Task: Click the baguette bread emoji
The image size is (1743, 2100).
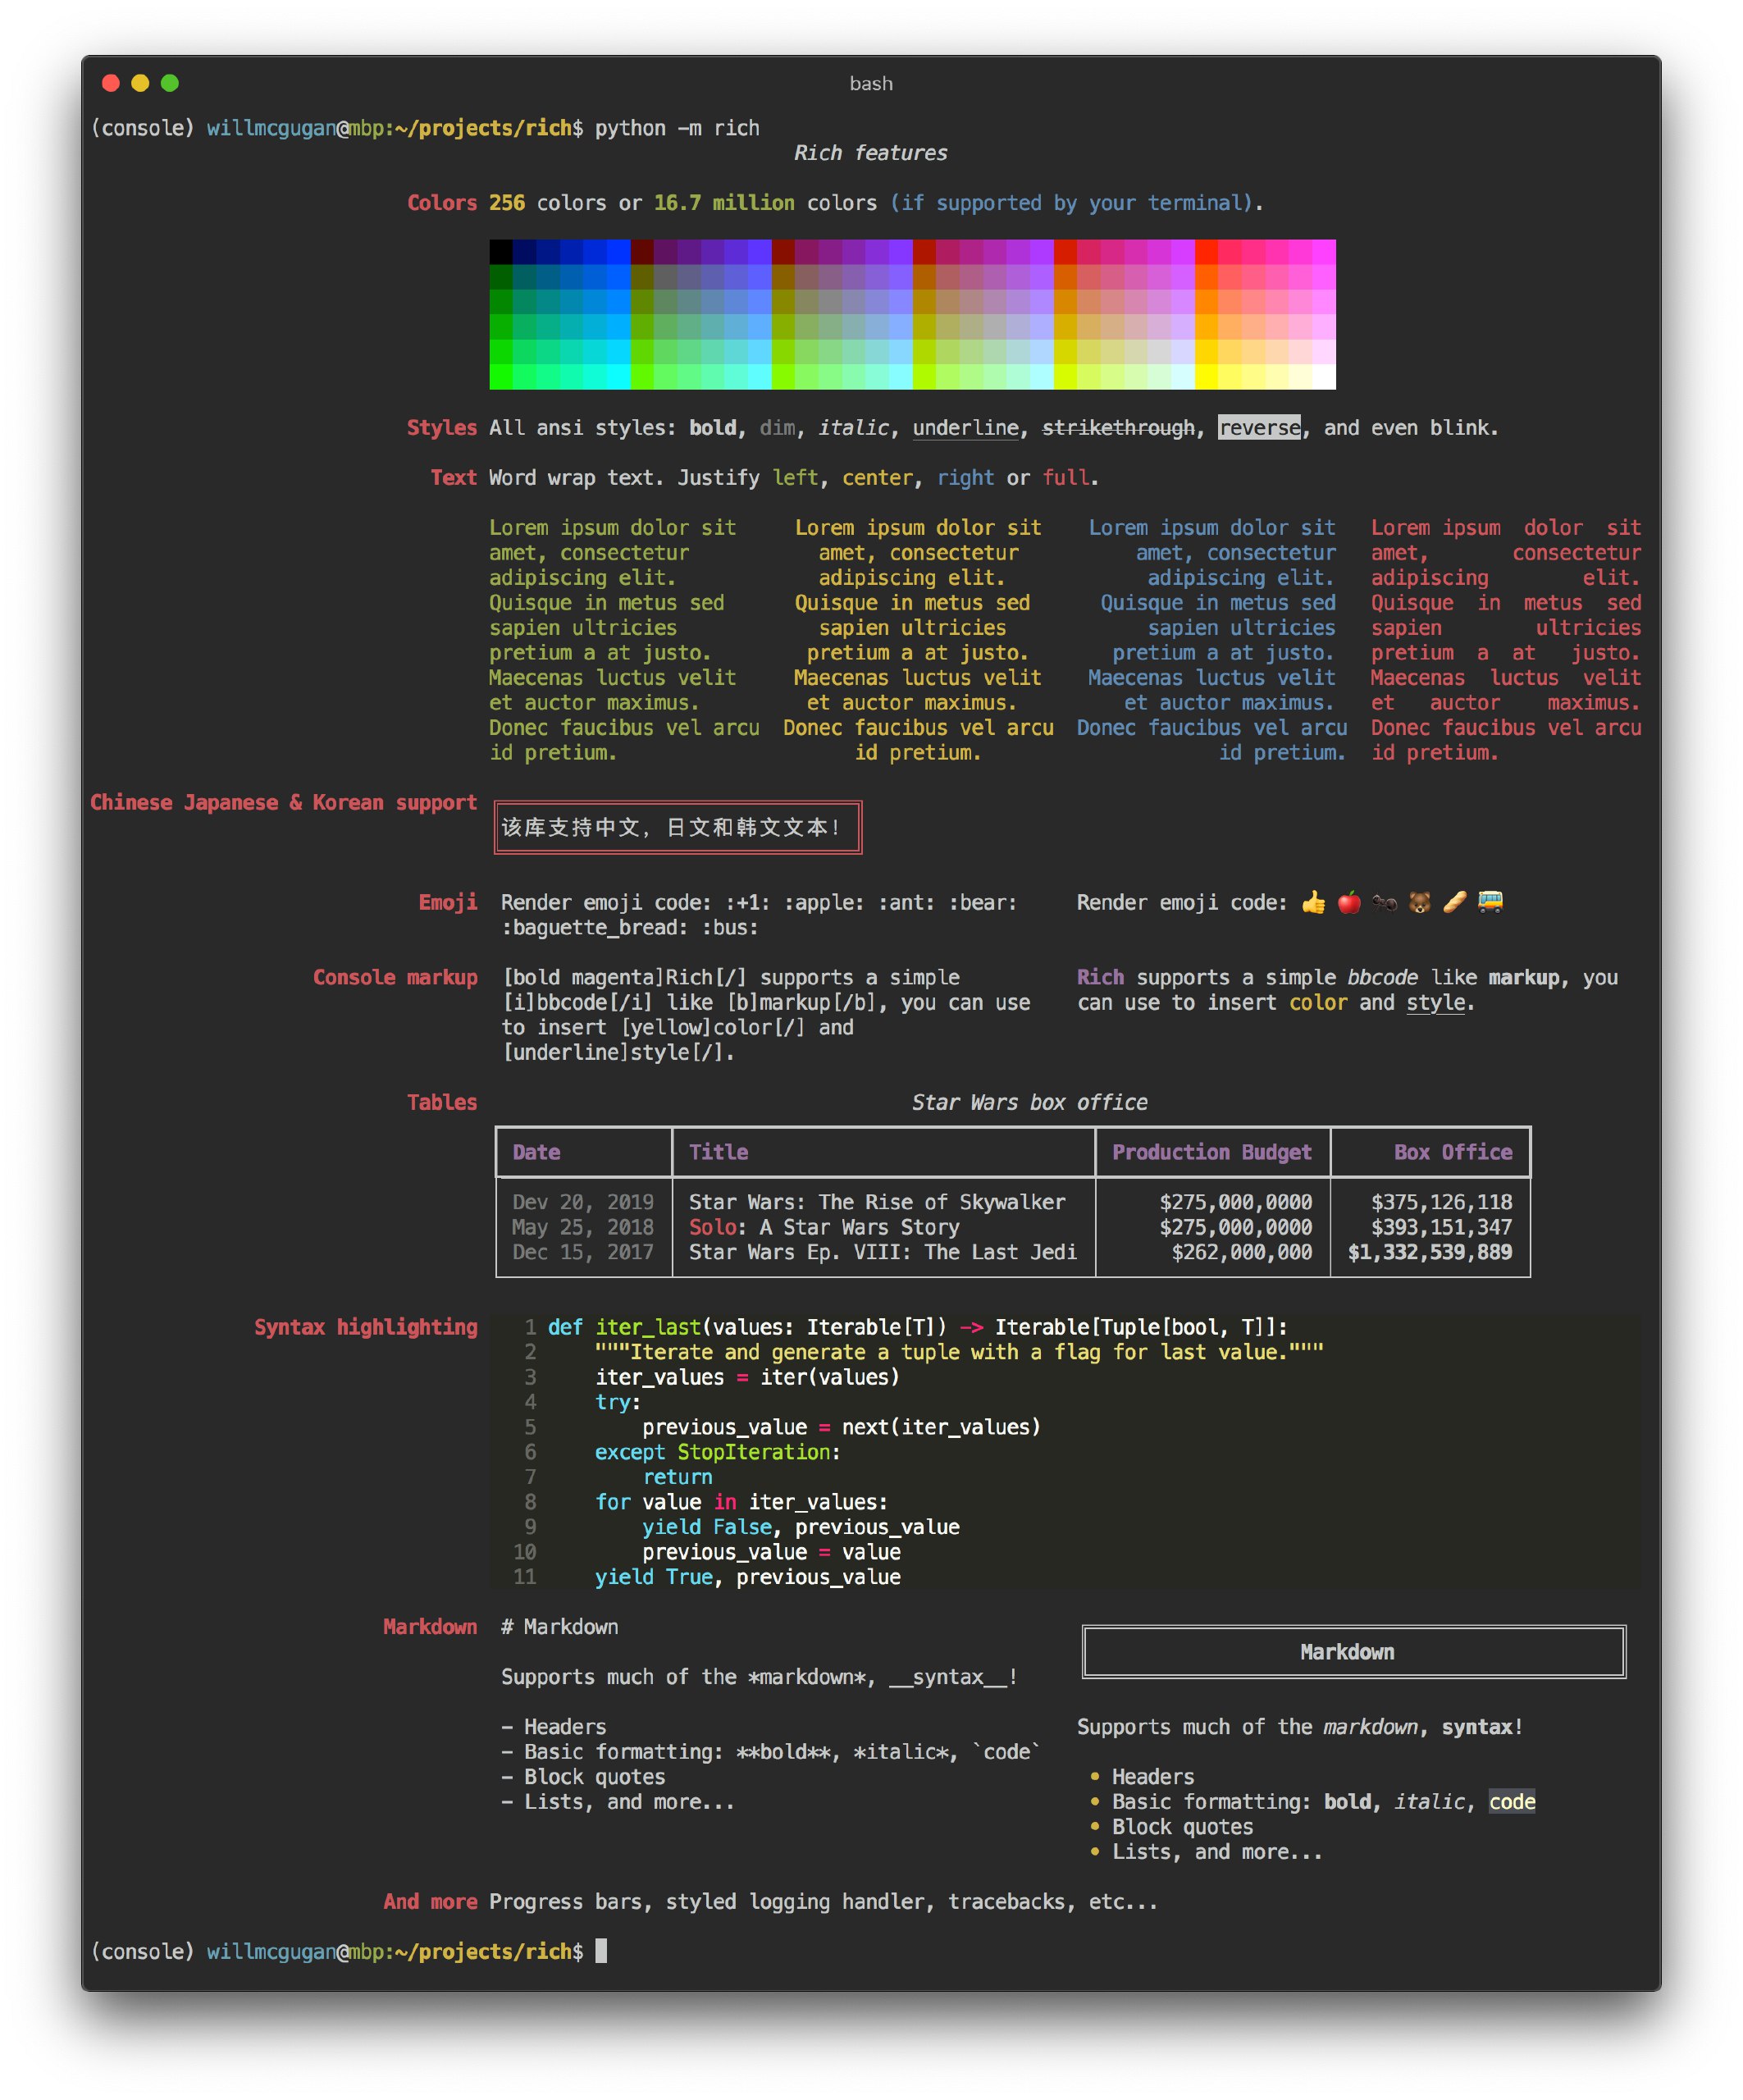Action: (x=1454, y=902)
